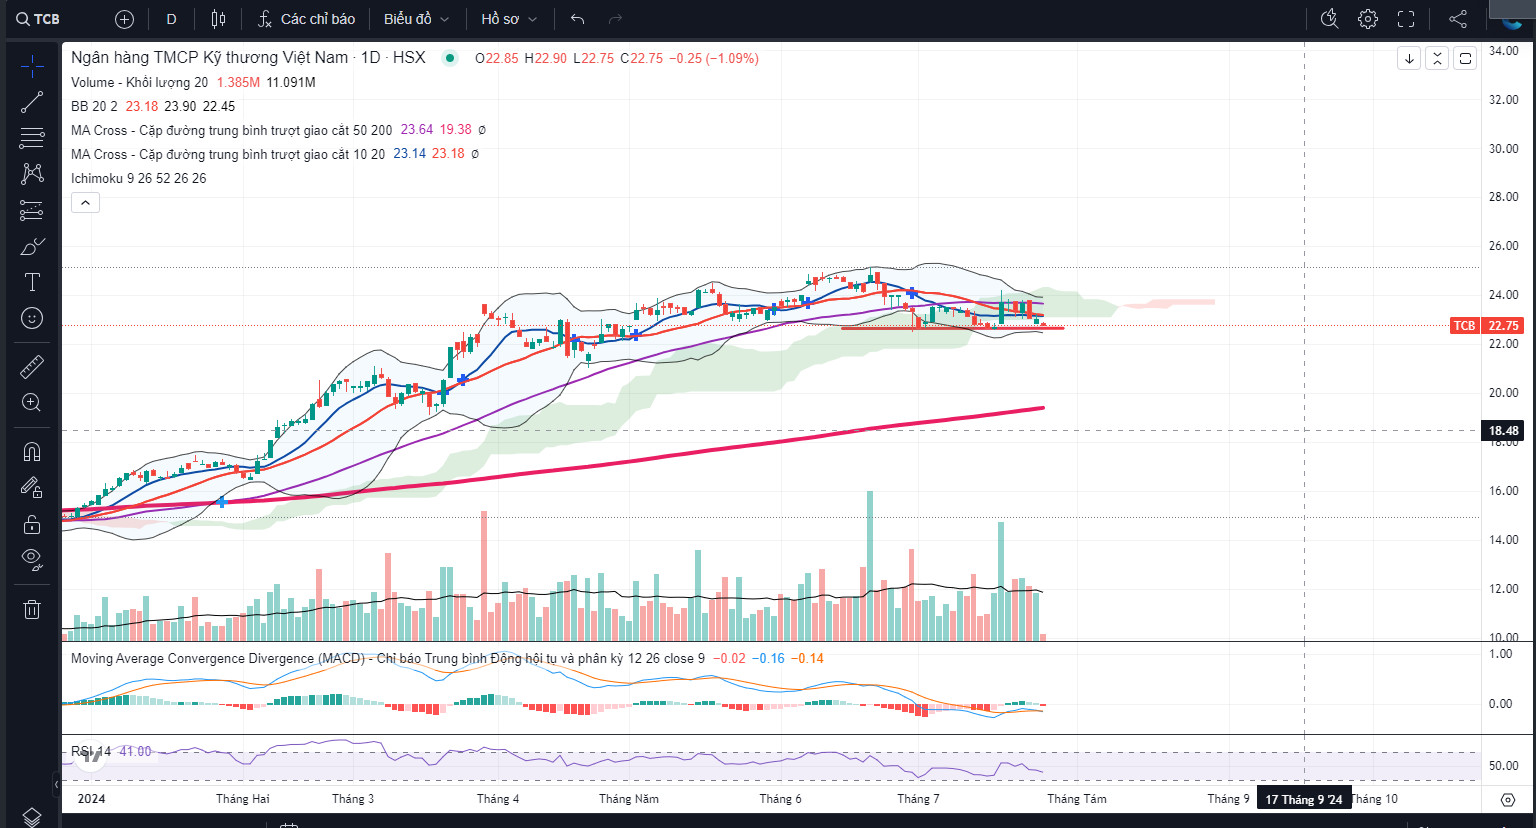Select the MA Cross 50 200 indicator legend

pyautogui.click(x=231, y=130)
